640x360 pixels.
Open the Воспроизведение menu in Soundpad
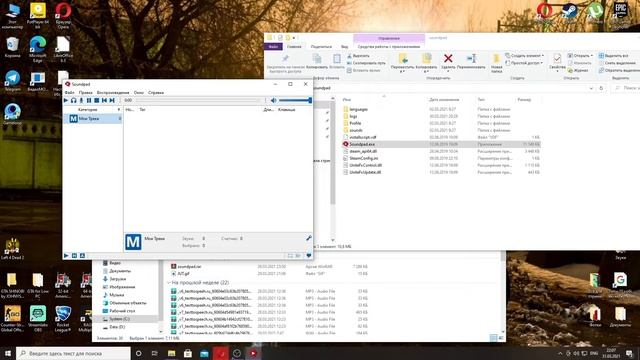pos(113,93)
